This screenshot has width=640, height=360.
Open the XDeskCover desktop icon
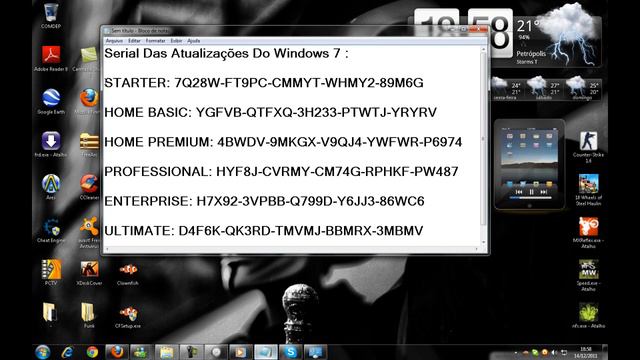coord(89,272)
